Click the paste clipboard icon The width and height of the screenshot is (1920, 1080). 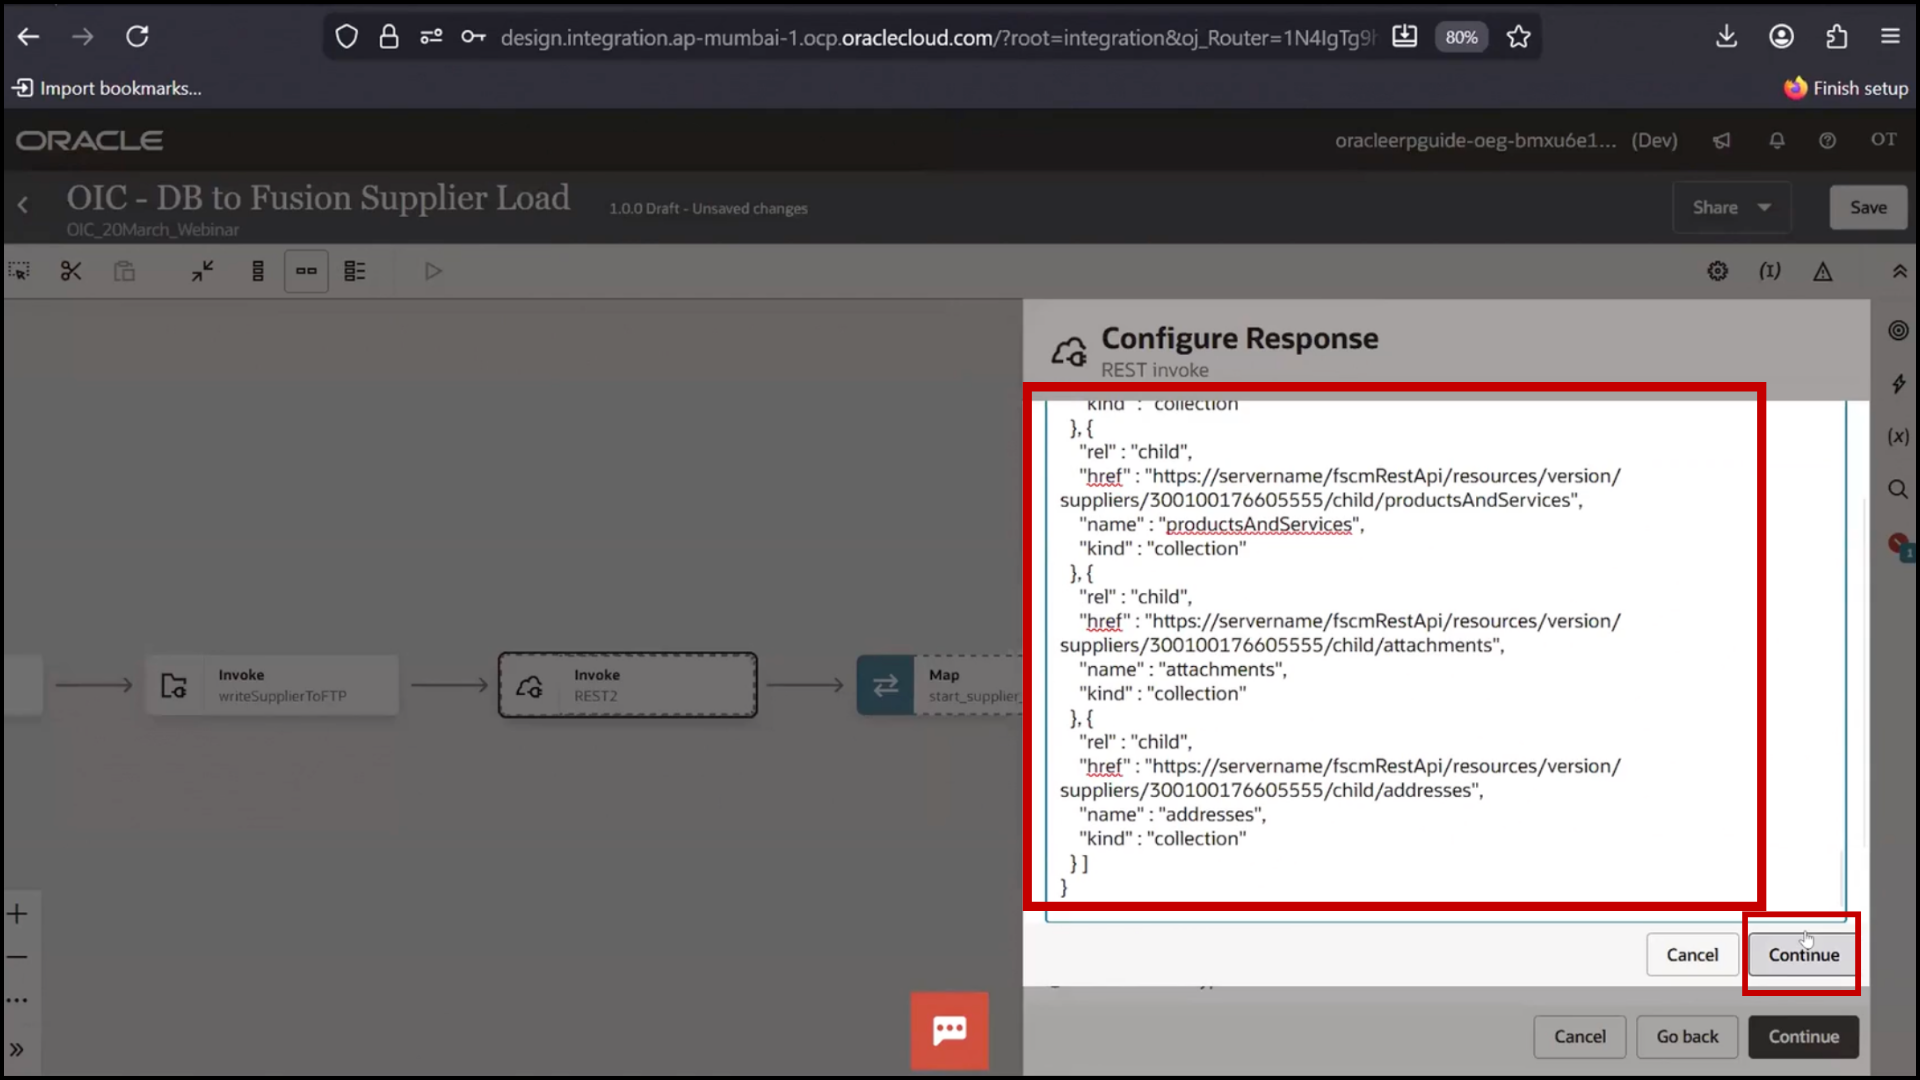[x=124, y=271]
